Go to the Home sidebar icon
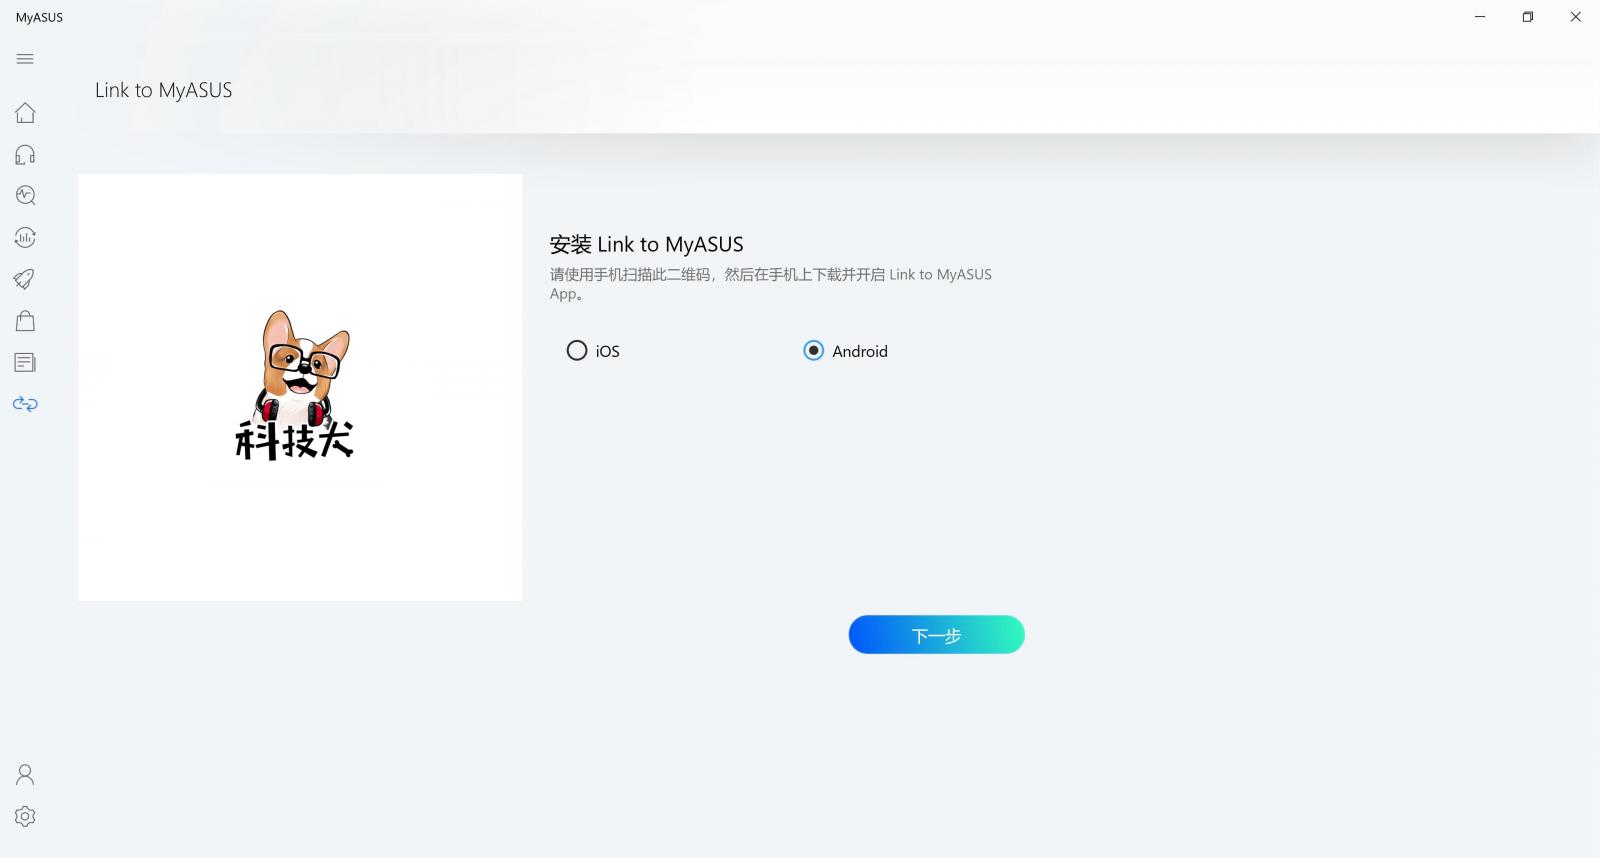Image resolution: width=1600 pixels, height=858 pixels. (25, 112)
